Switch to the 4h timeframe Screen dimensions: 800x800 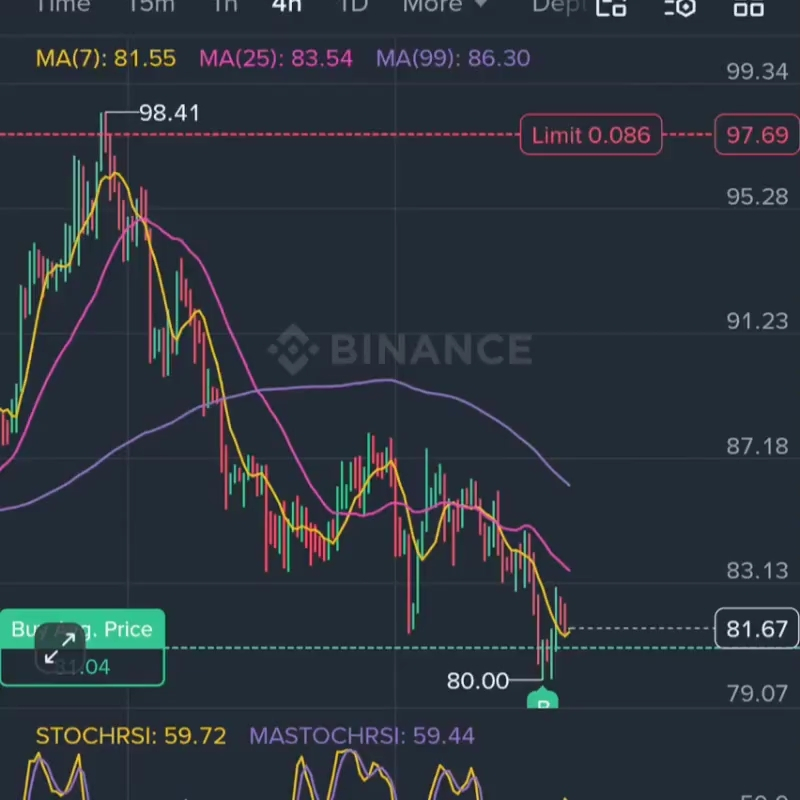pos(287,6)
